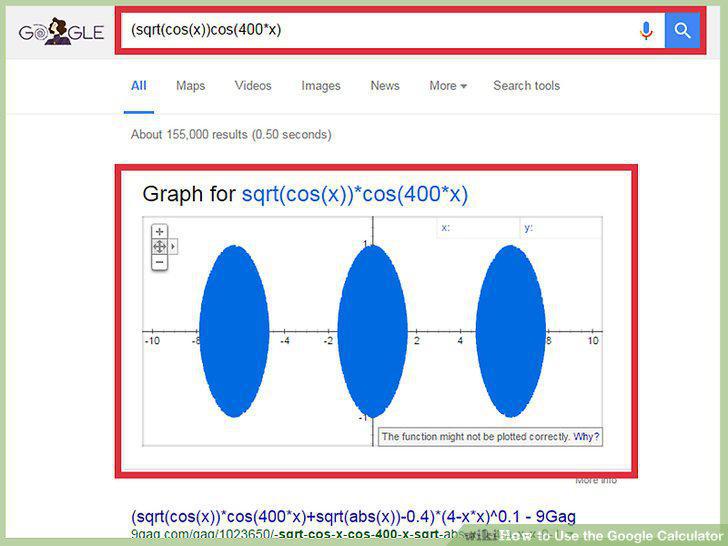
Task: Zoom out of graph with minus button
Action: coord(159,262)
